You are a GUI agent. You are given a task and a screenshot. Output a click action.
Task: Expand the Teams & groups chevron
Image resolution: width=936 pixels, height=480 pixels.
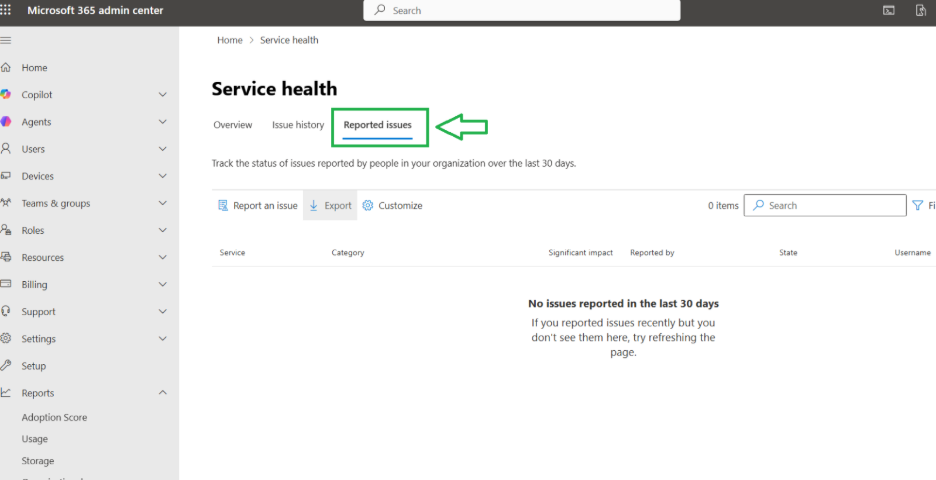click(x=162, y=203)
